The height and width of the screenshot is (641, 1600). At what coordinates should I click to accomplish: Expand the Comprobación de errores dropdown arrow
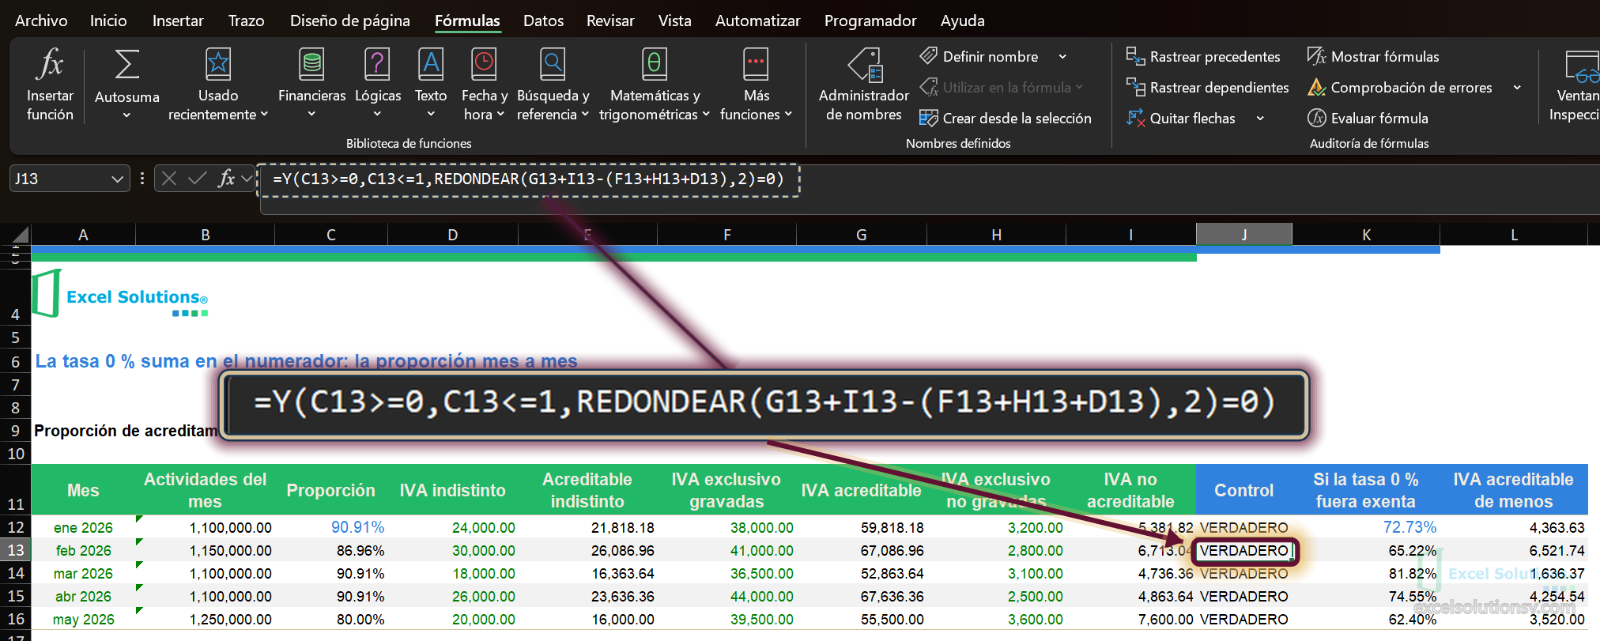point(1517,88)
